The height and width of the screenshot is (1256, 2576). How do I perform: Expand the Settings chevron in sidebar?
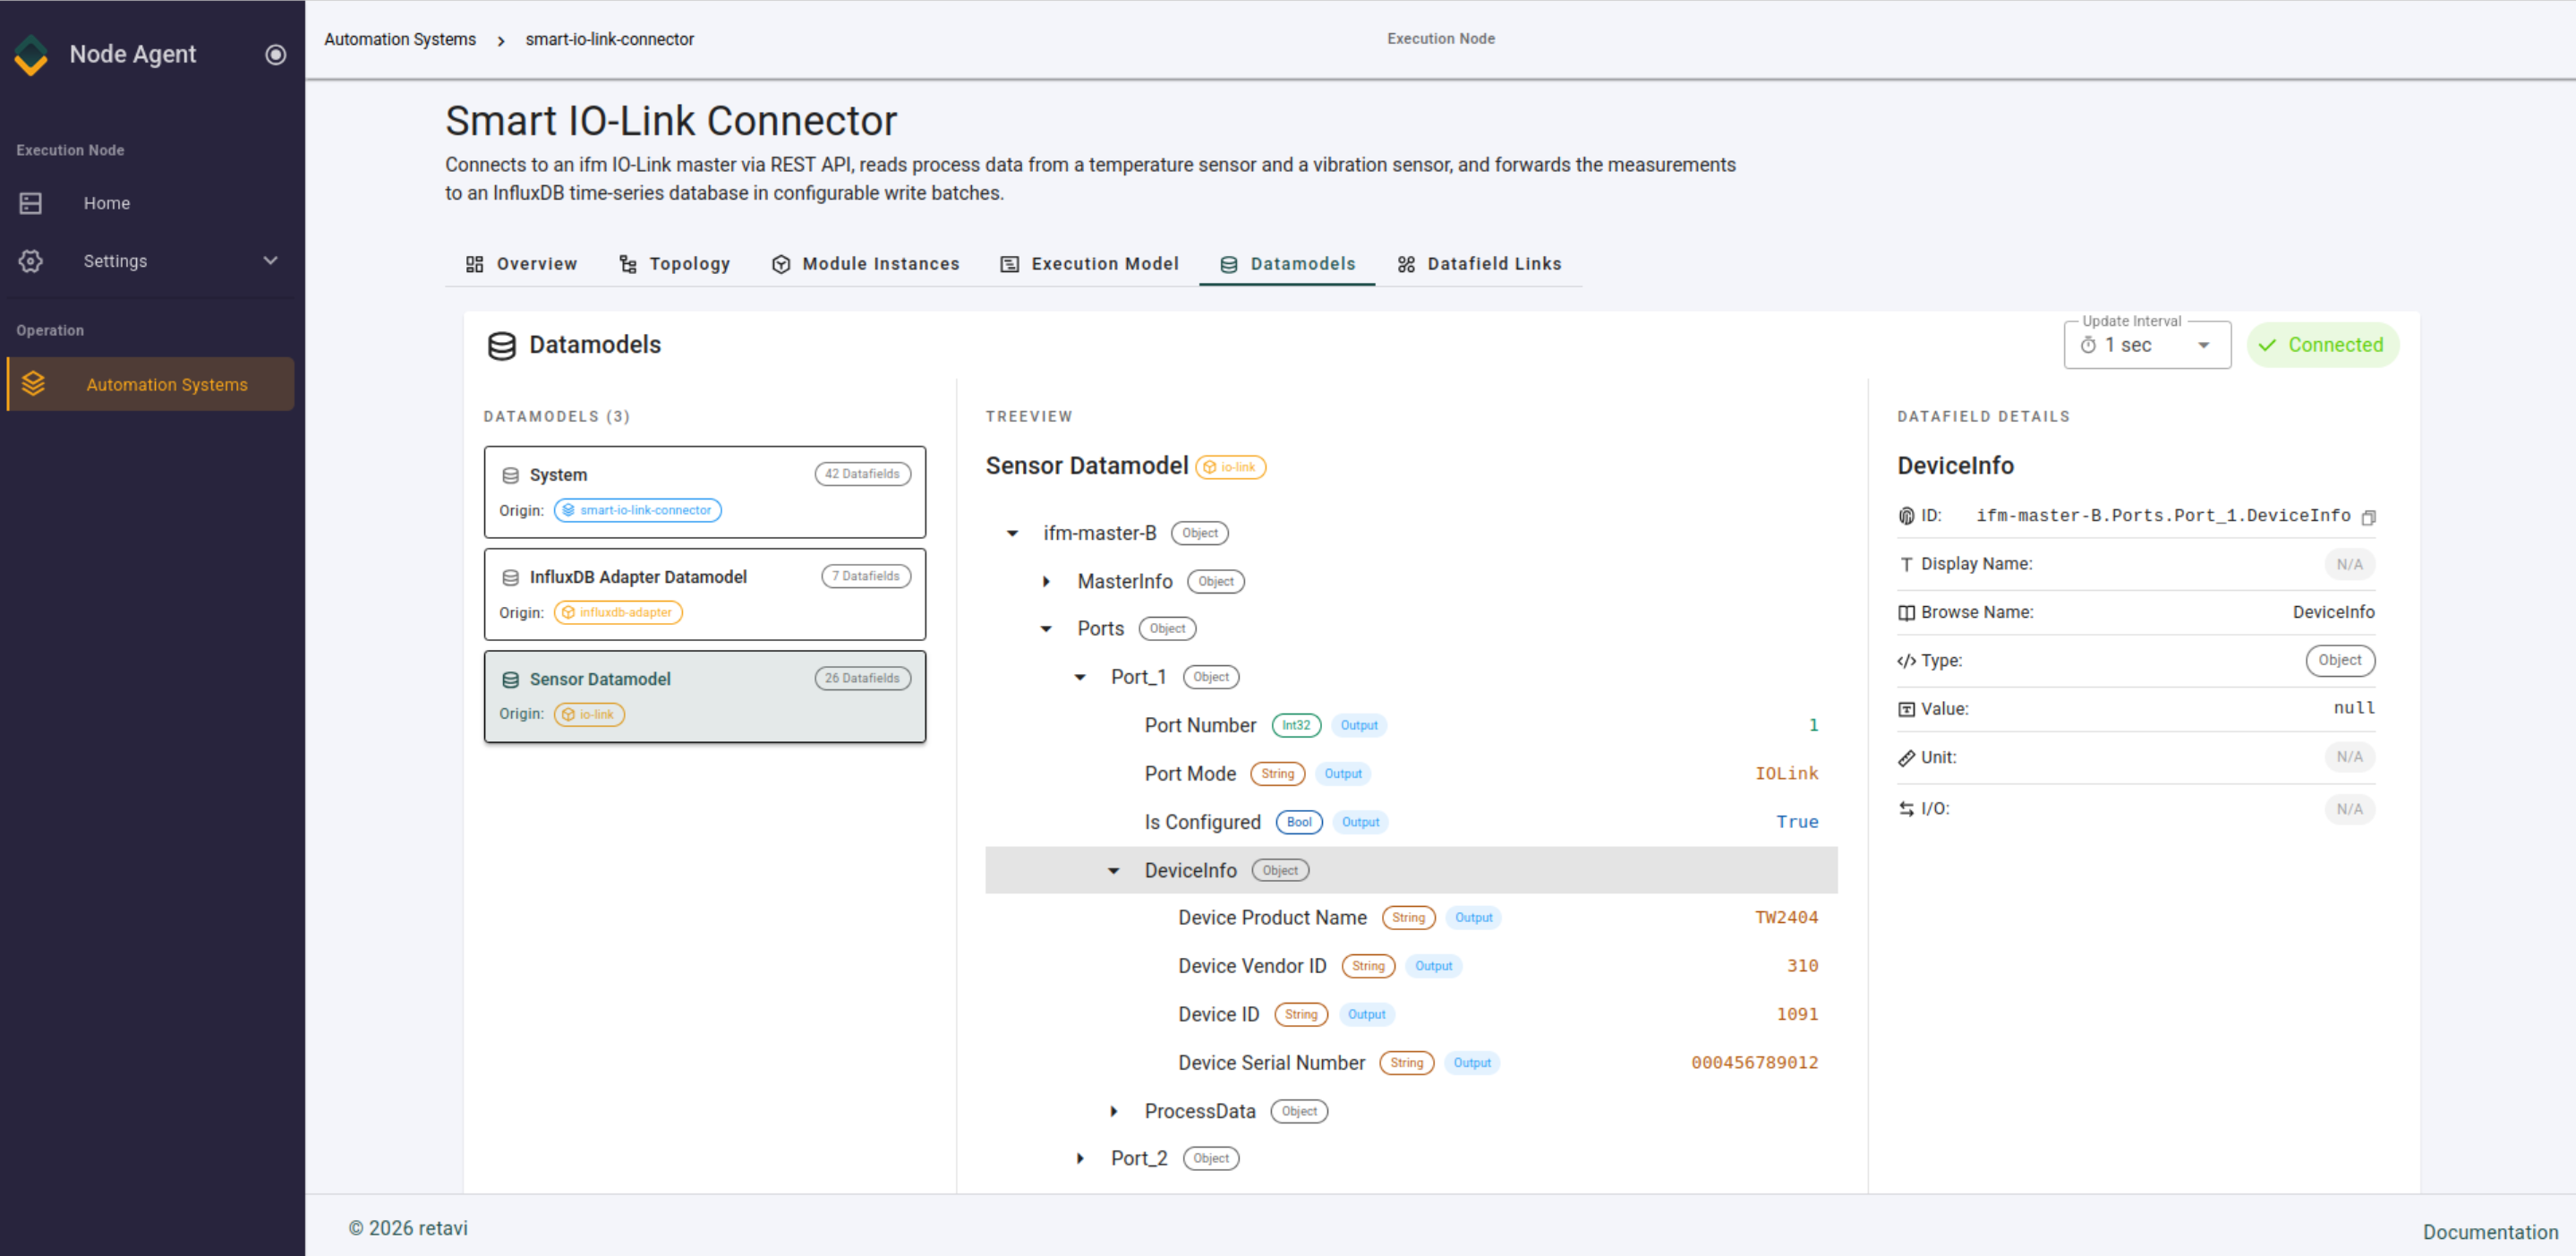coord(270,261)
